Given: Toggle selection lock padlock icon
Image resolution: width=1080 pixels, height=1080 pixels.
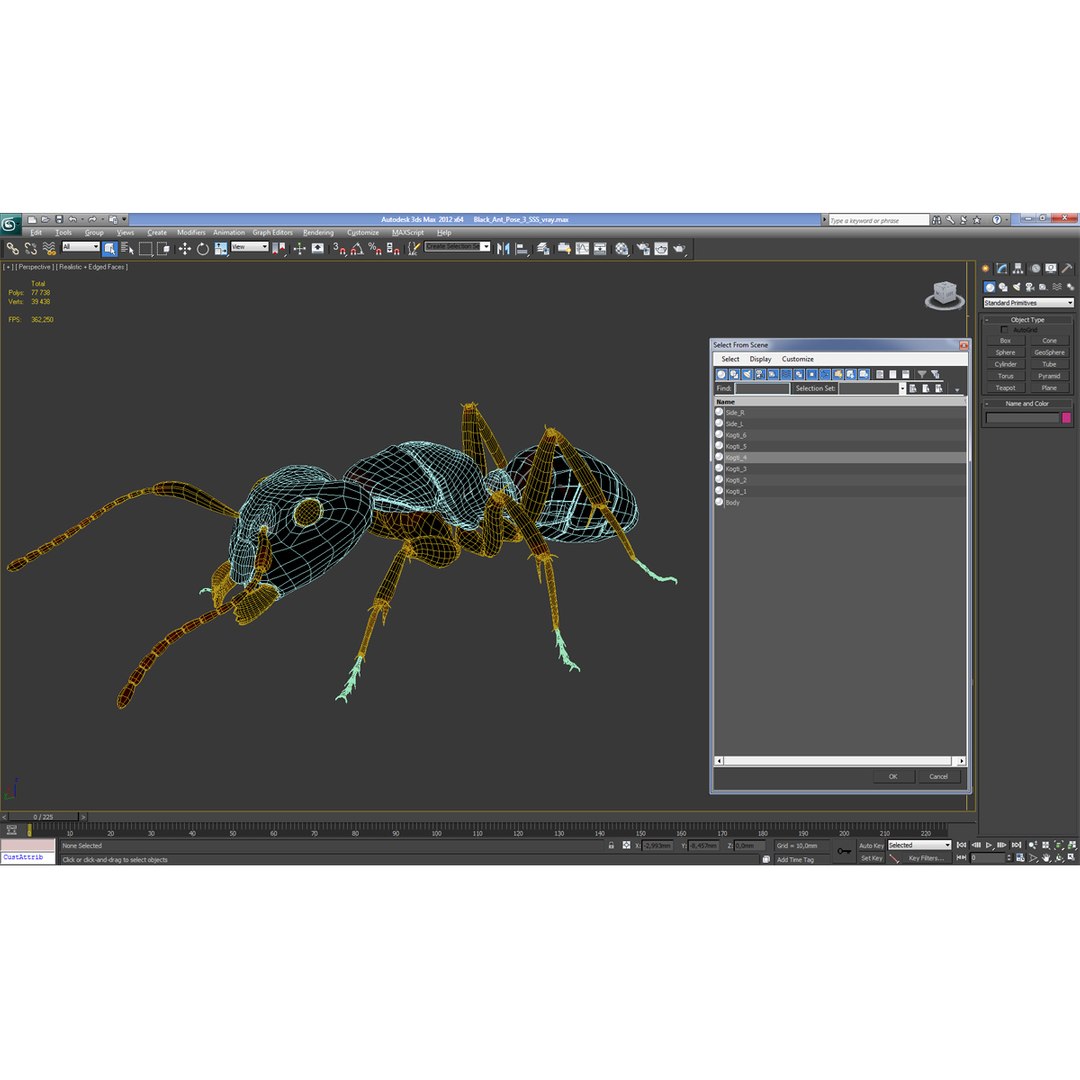Looking at the screenshot, I should click(x=611, y=845).
